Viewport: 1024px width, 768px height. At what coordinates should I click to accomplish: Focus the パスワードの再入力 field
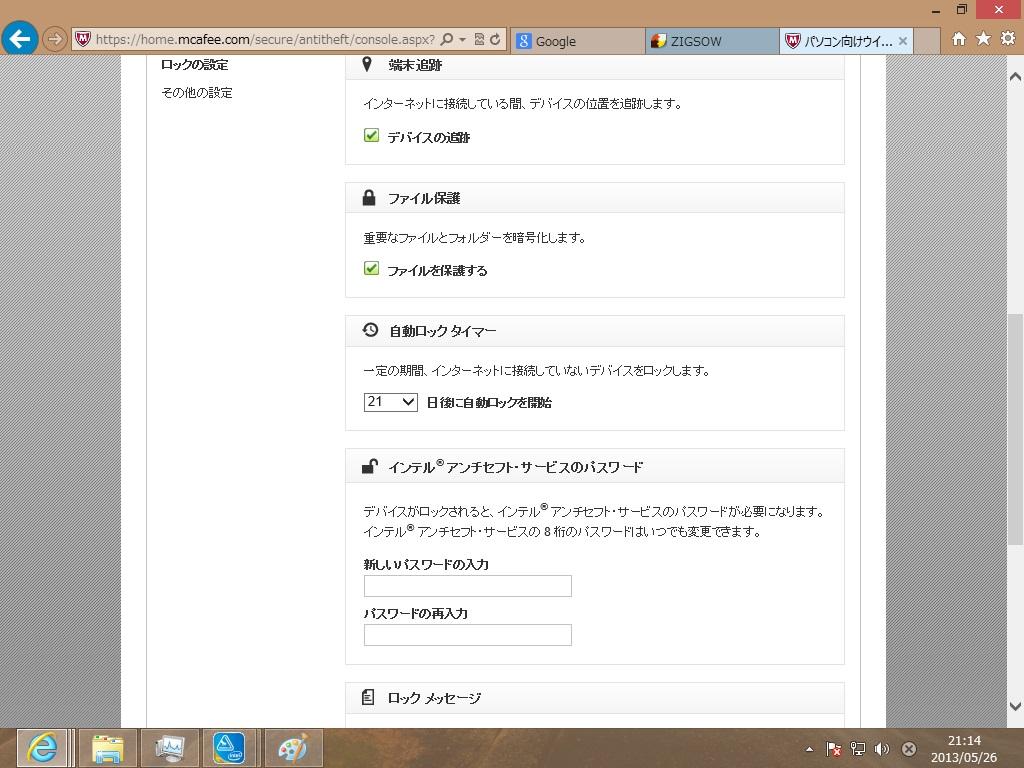pos(468,635)
